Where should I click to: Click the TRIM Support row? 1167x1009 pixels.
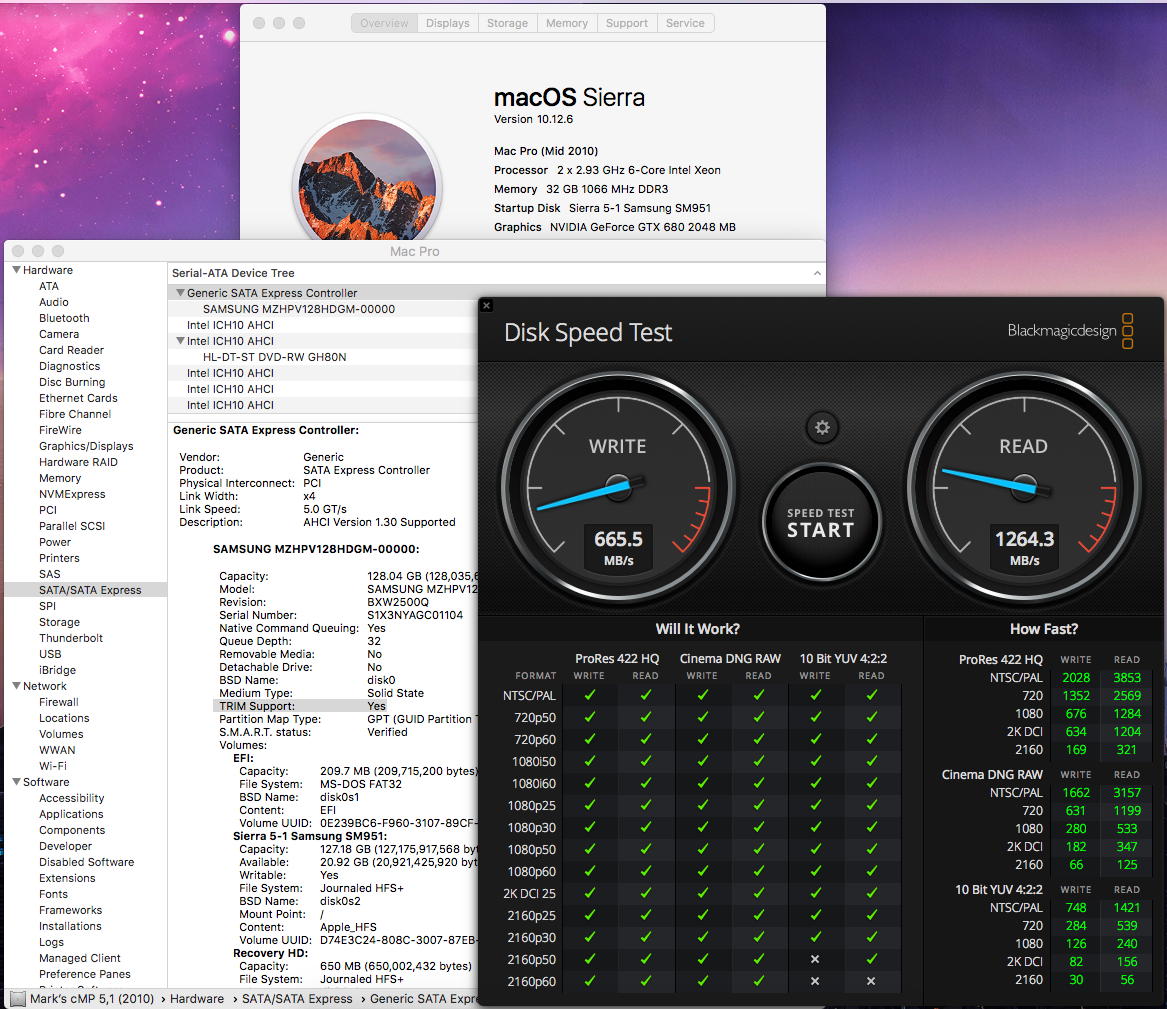tap(345, 706)
